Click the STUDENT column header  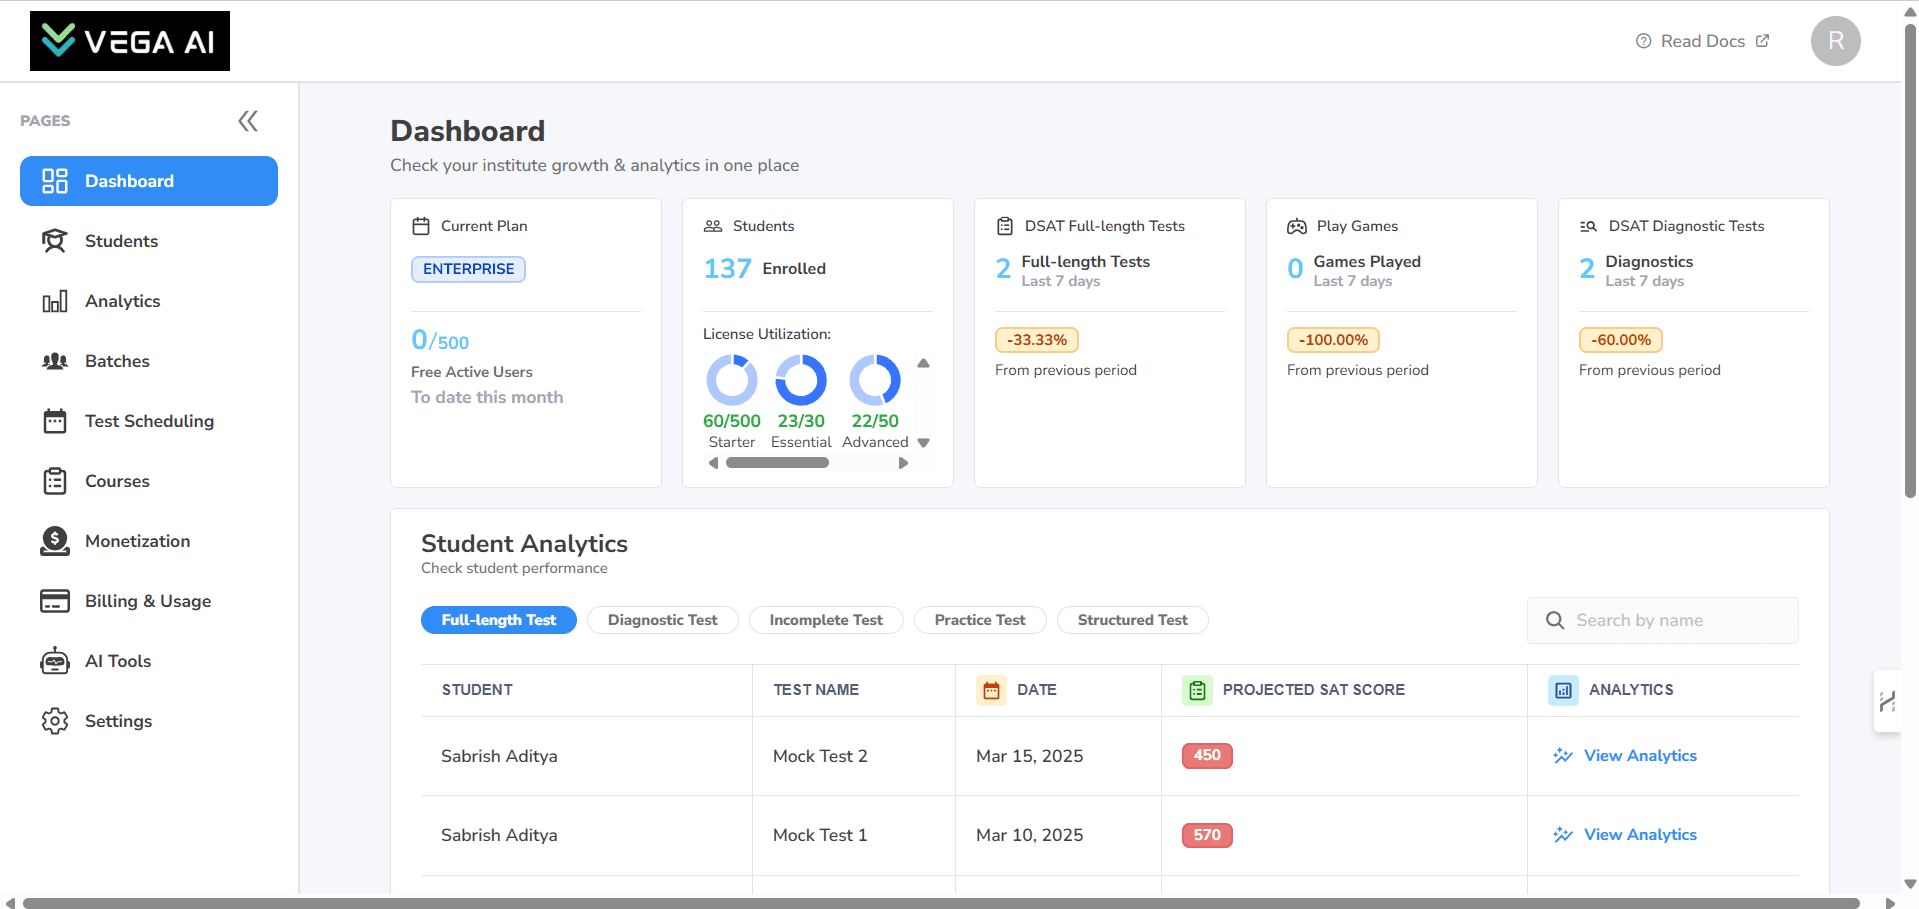pos(477,690)
